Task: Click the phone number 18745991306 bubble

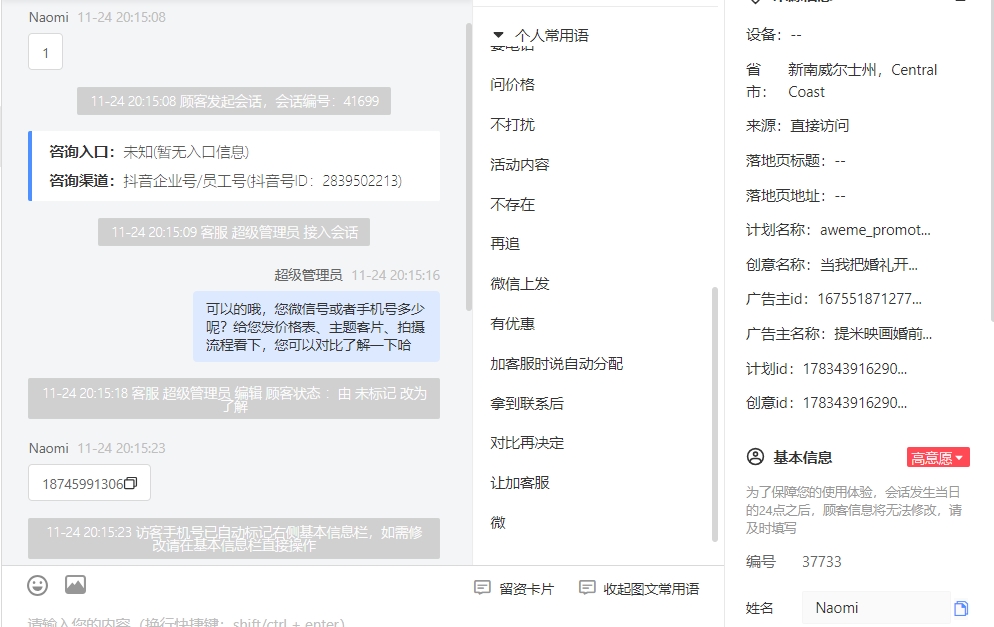Action: coord(89,483)
